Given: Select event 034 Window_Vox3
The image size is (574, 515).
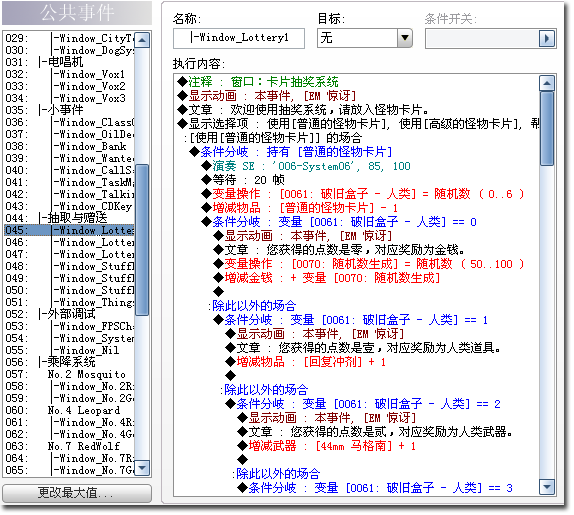Looking at the screenshot, I should (x=70, y=98).
